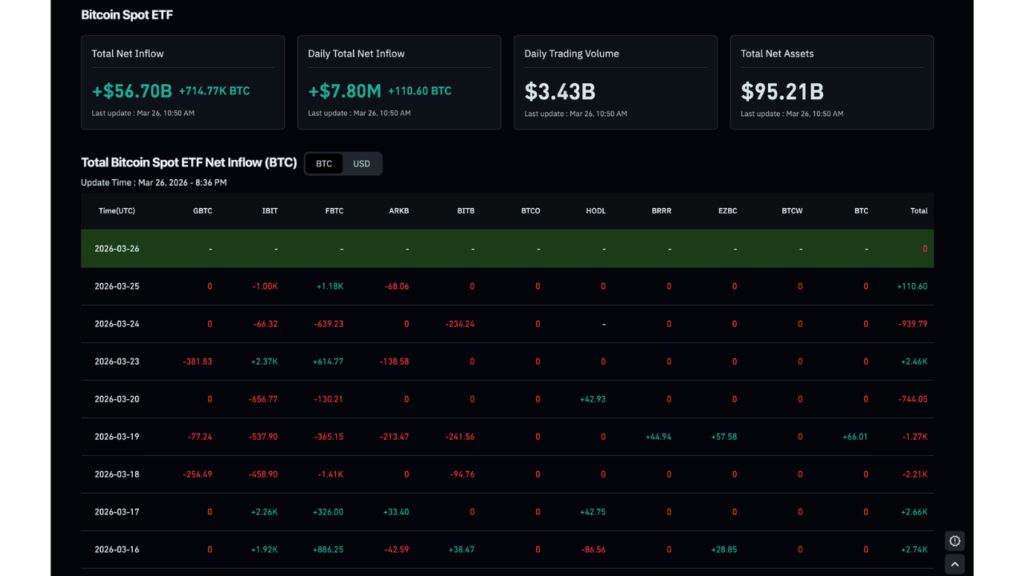Click the +2.74K total for 2026-03-16
The width and height of the screenshot is (1024, 576).
click(914, 549)
